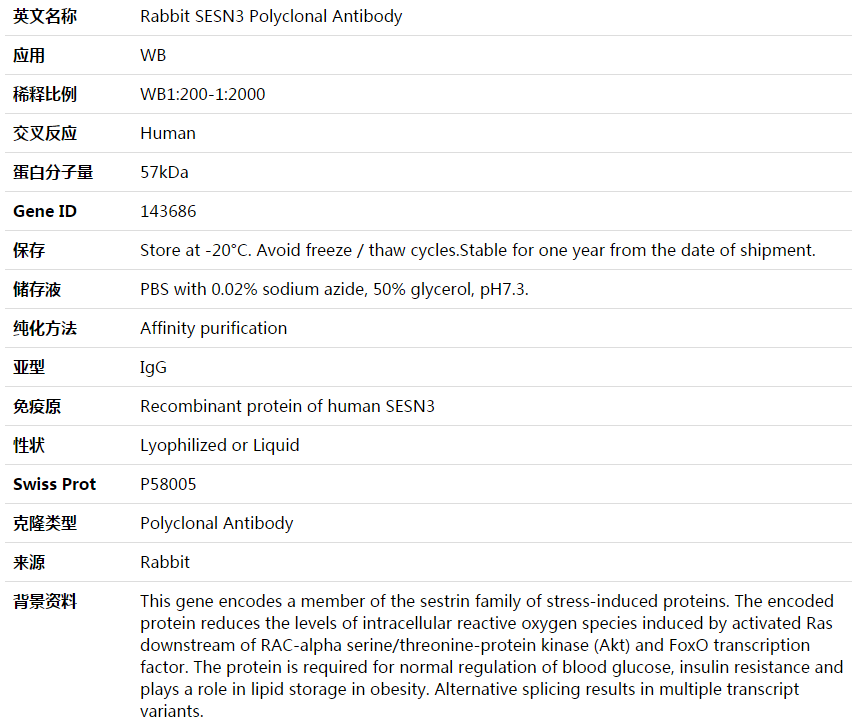866x724 pixels.
Task: Click the Swiss Prot row label
Action: (55, 484)
